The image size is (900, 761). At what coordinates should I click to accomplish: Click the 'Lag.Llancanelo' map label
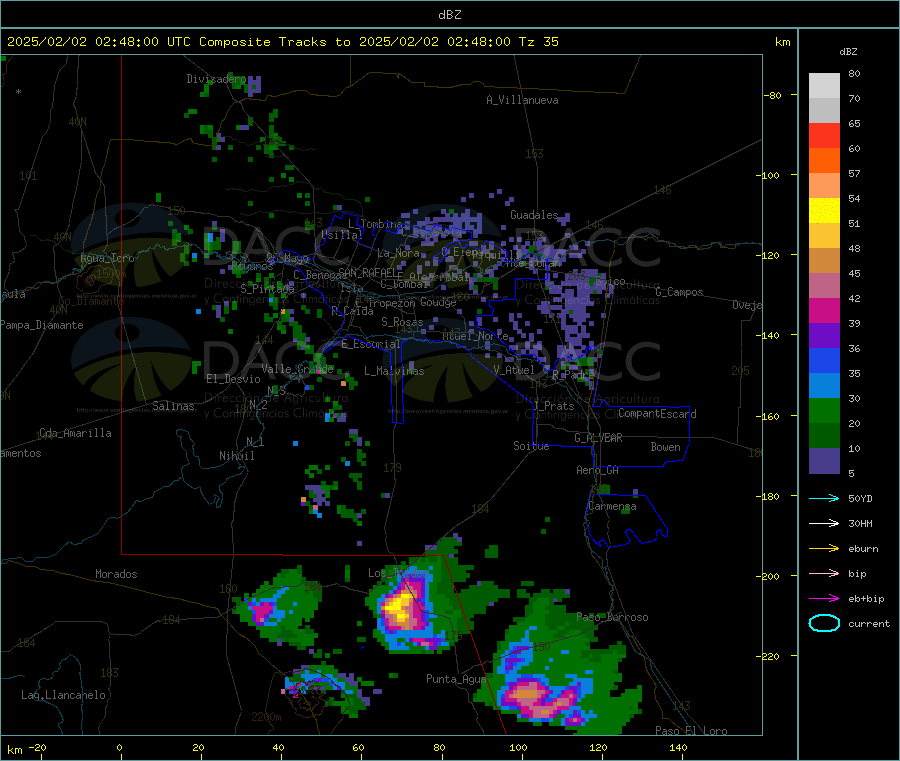[63, 695]
